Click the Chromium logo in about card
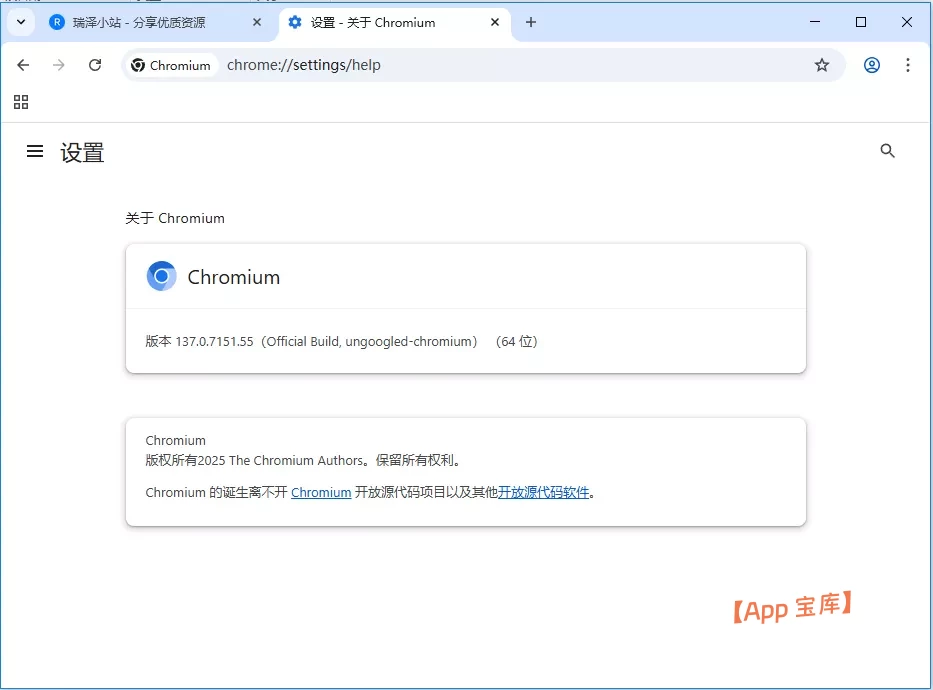 coord(161,277)
